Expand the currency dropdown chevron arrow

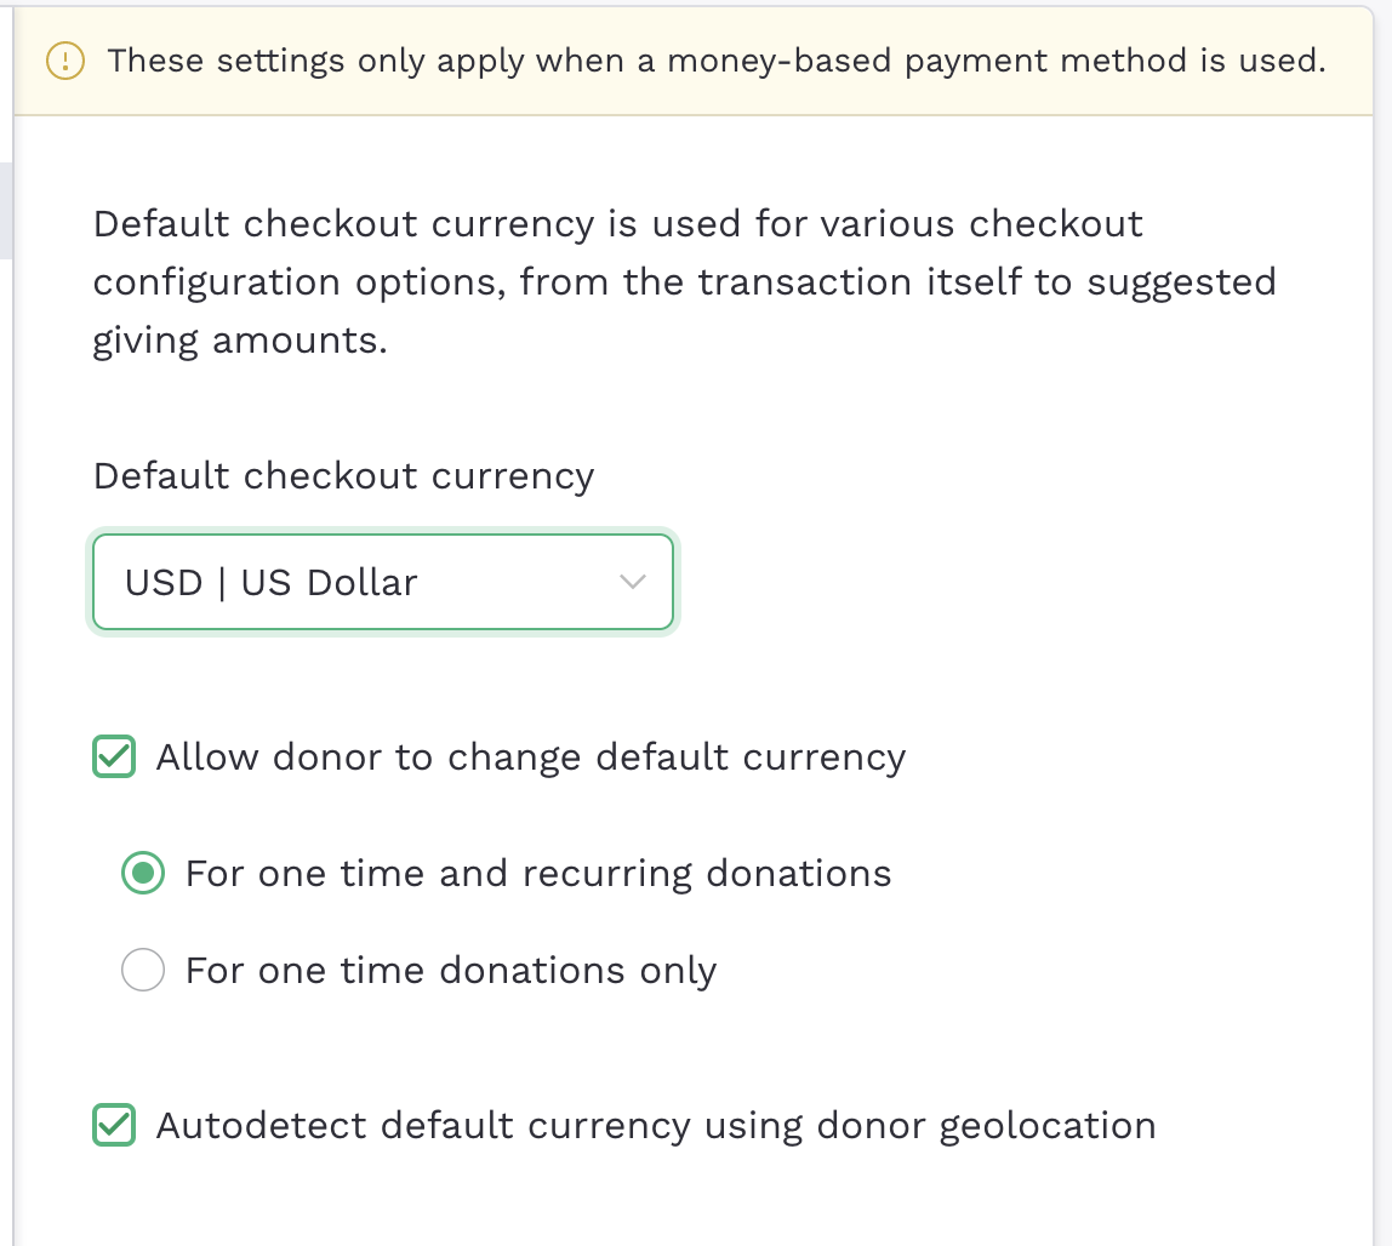[632, 582]
